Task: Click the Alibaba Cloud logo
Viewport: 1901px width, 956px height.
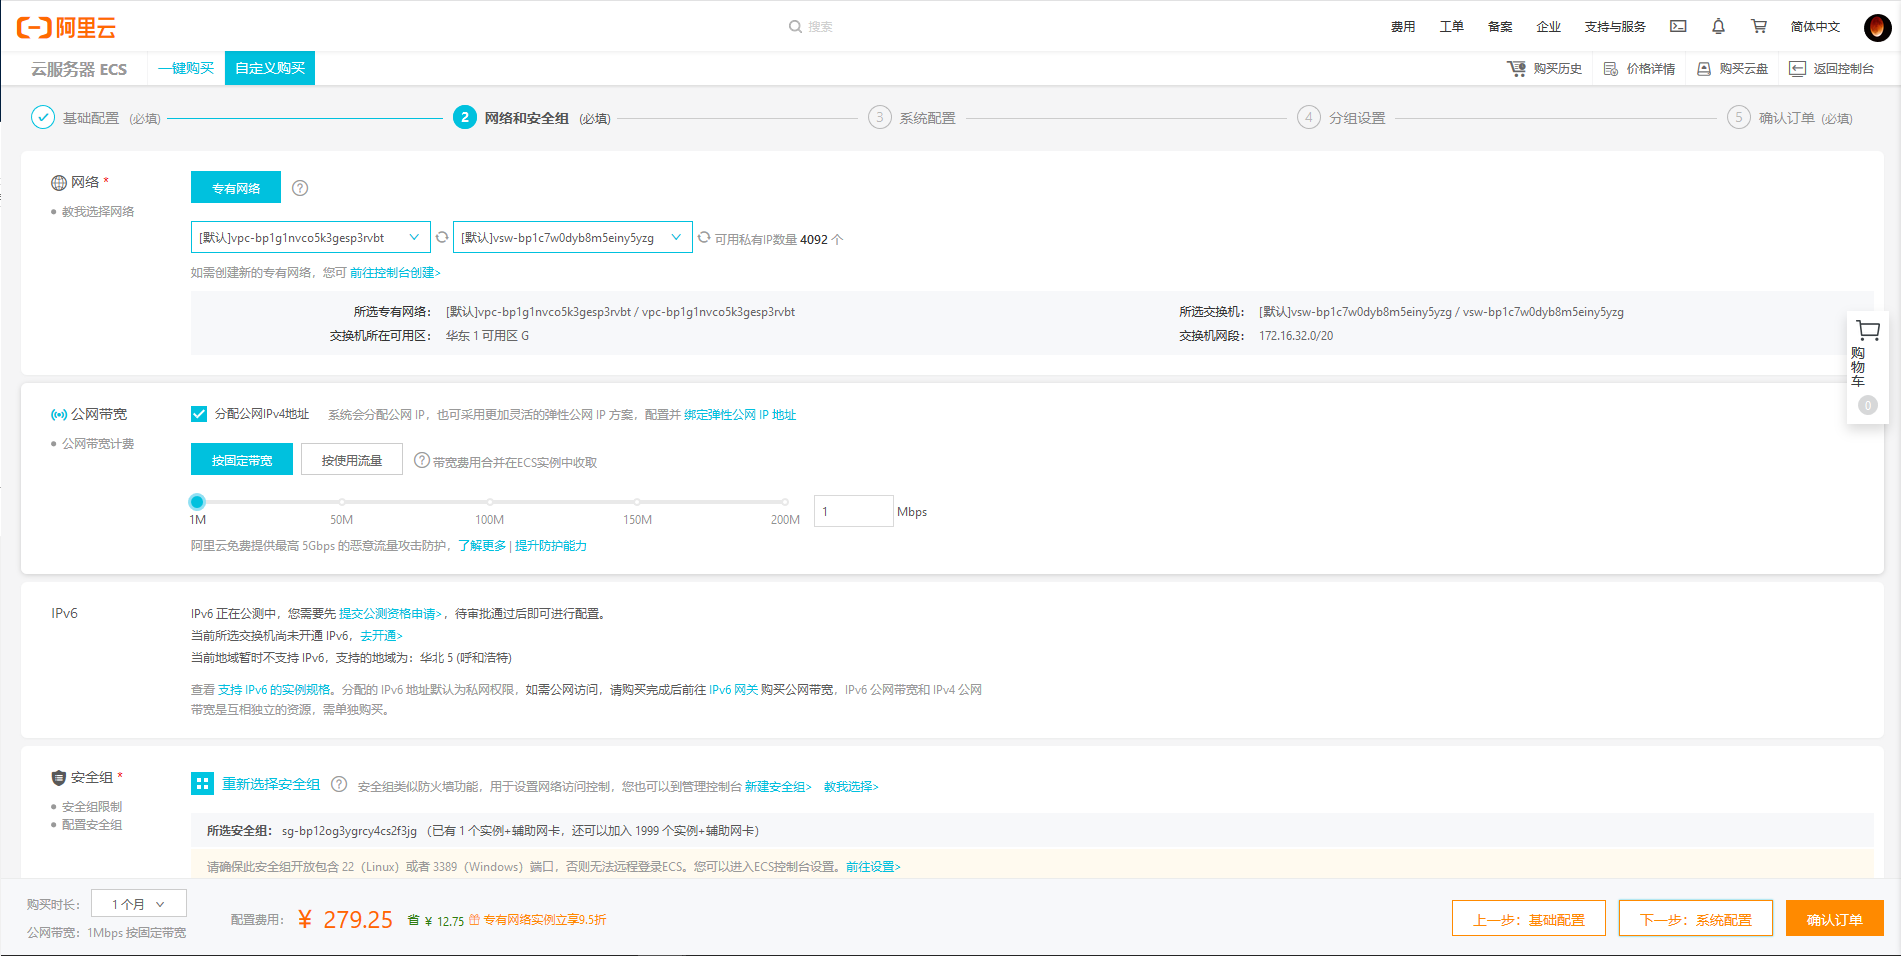Action: [66, 27]
